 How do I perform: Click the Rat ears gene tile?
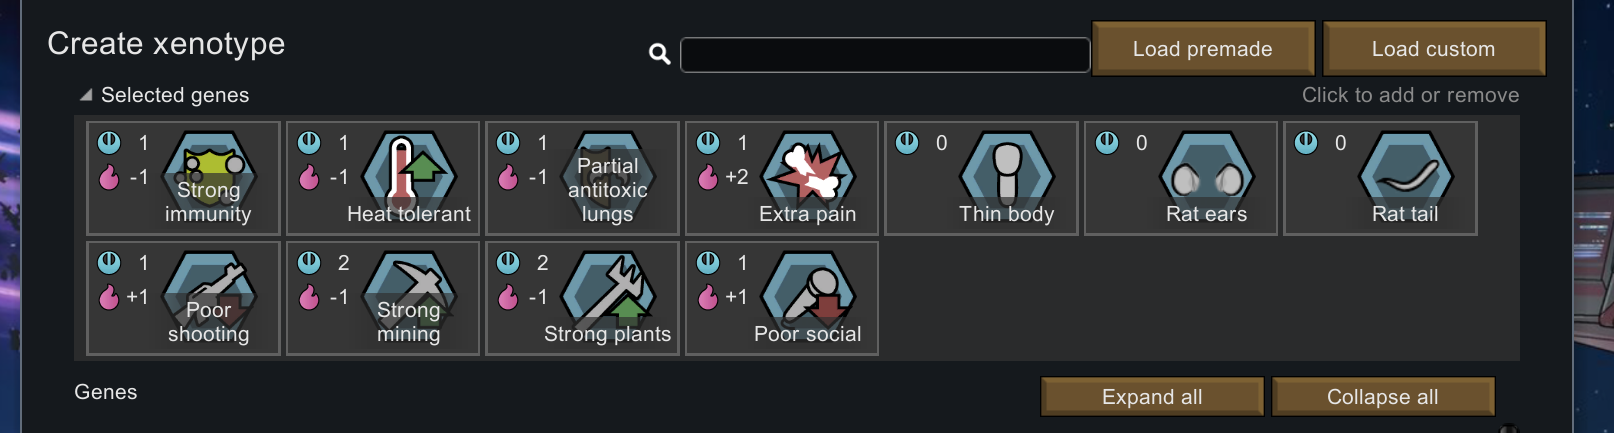(x=1181, y=178)
